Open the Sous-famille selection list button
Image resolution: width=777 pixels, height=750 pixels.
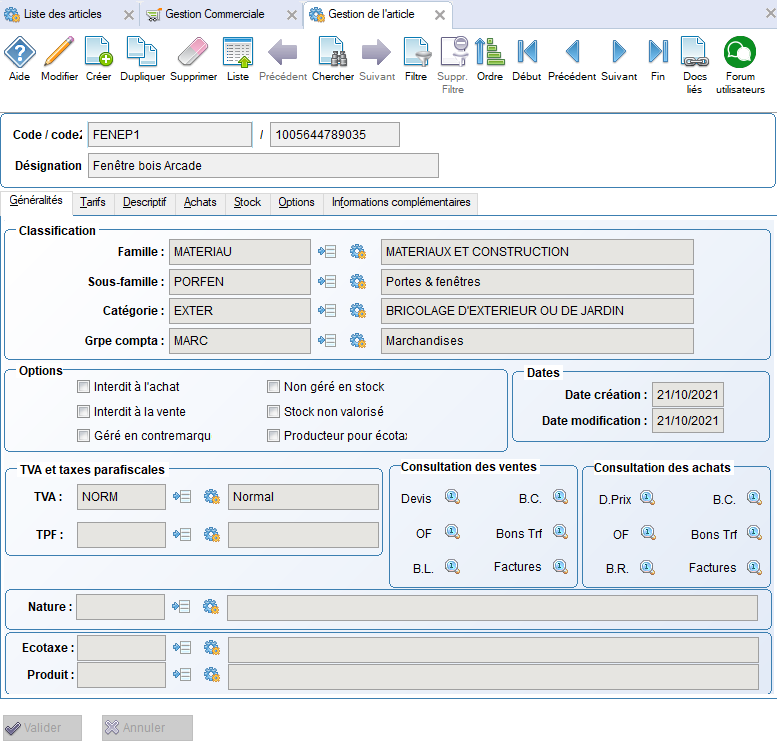click(327, 282)
